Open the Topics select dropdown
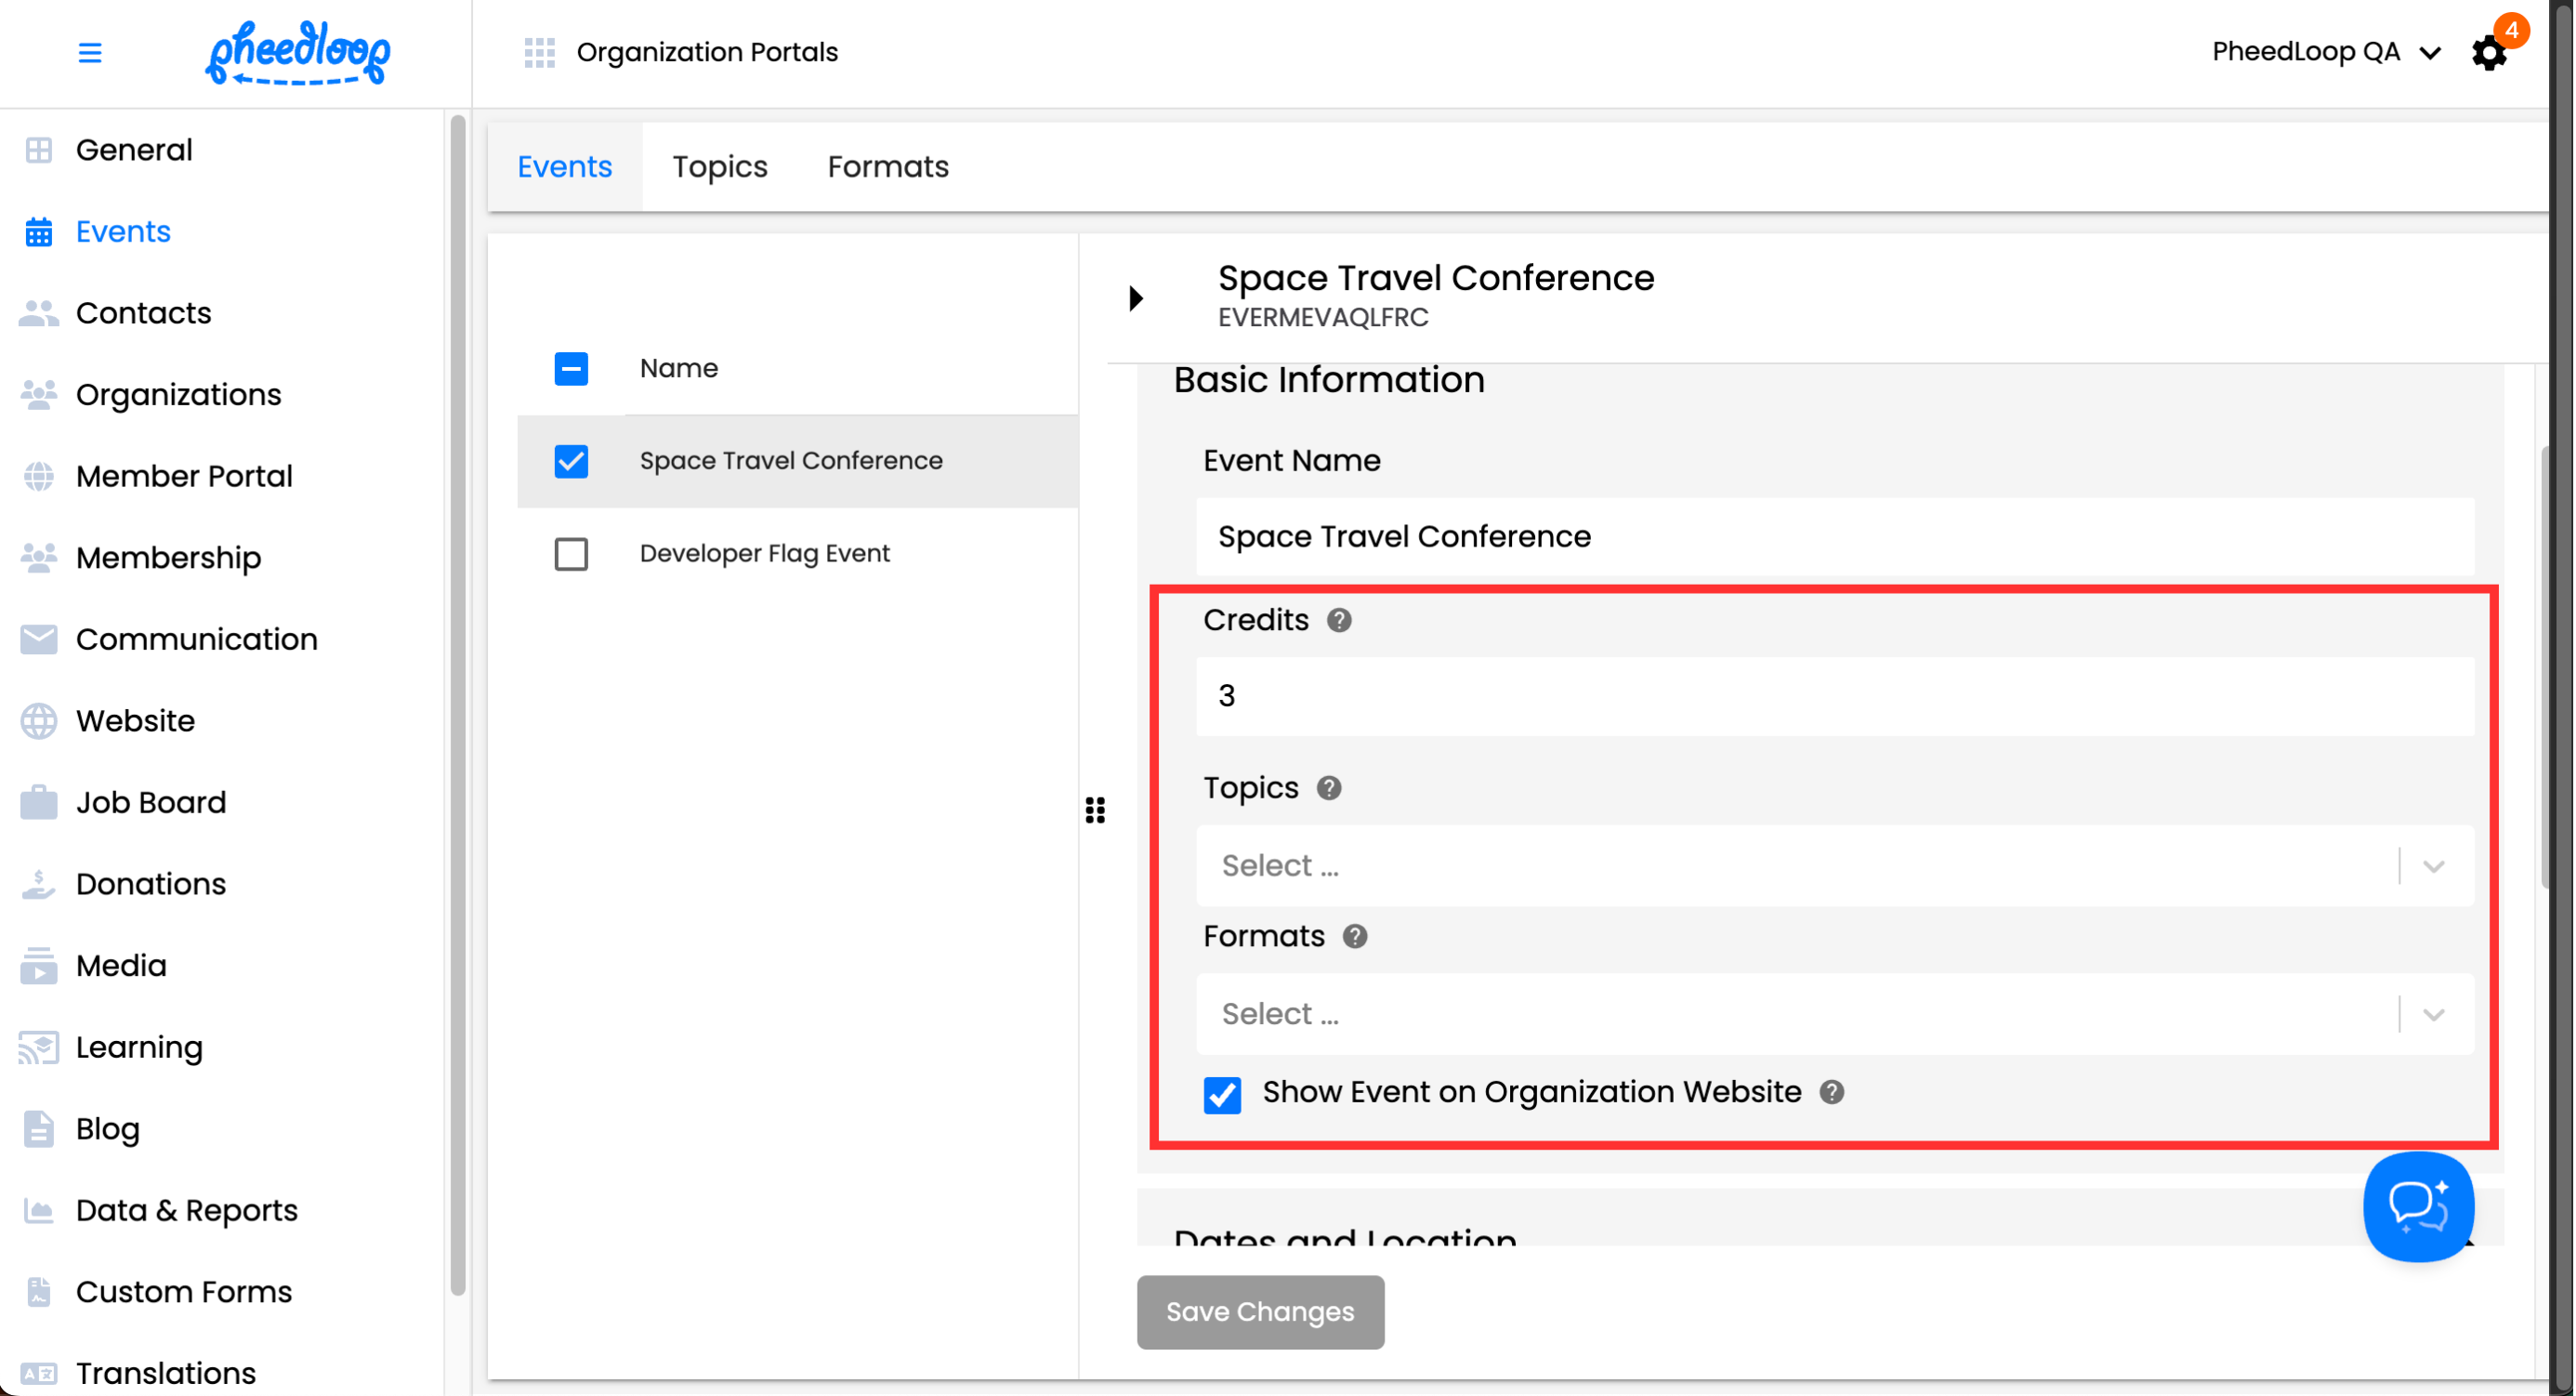This screenshot has width=2576, height=1396. pyautogui.click(x=1834, y=865)
